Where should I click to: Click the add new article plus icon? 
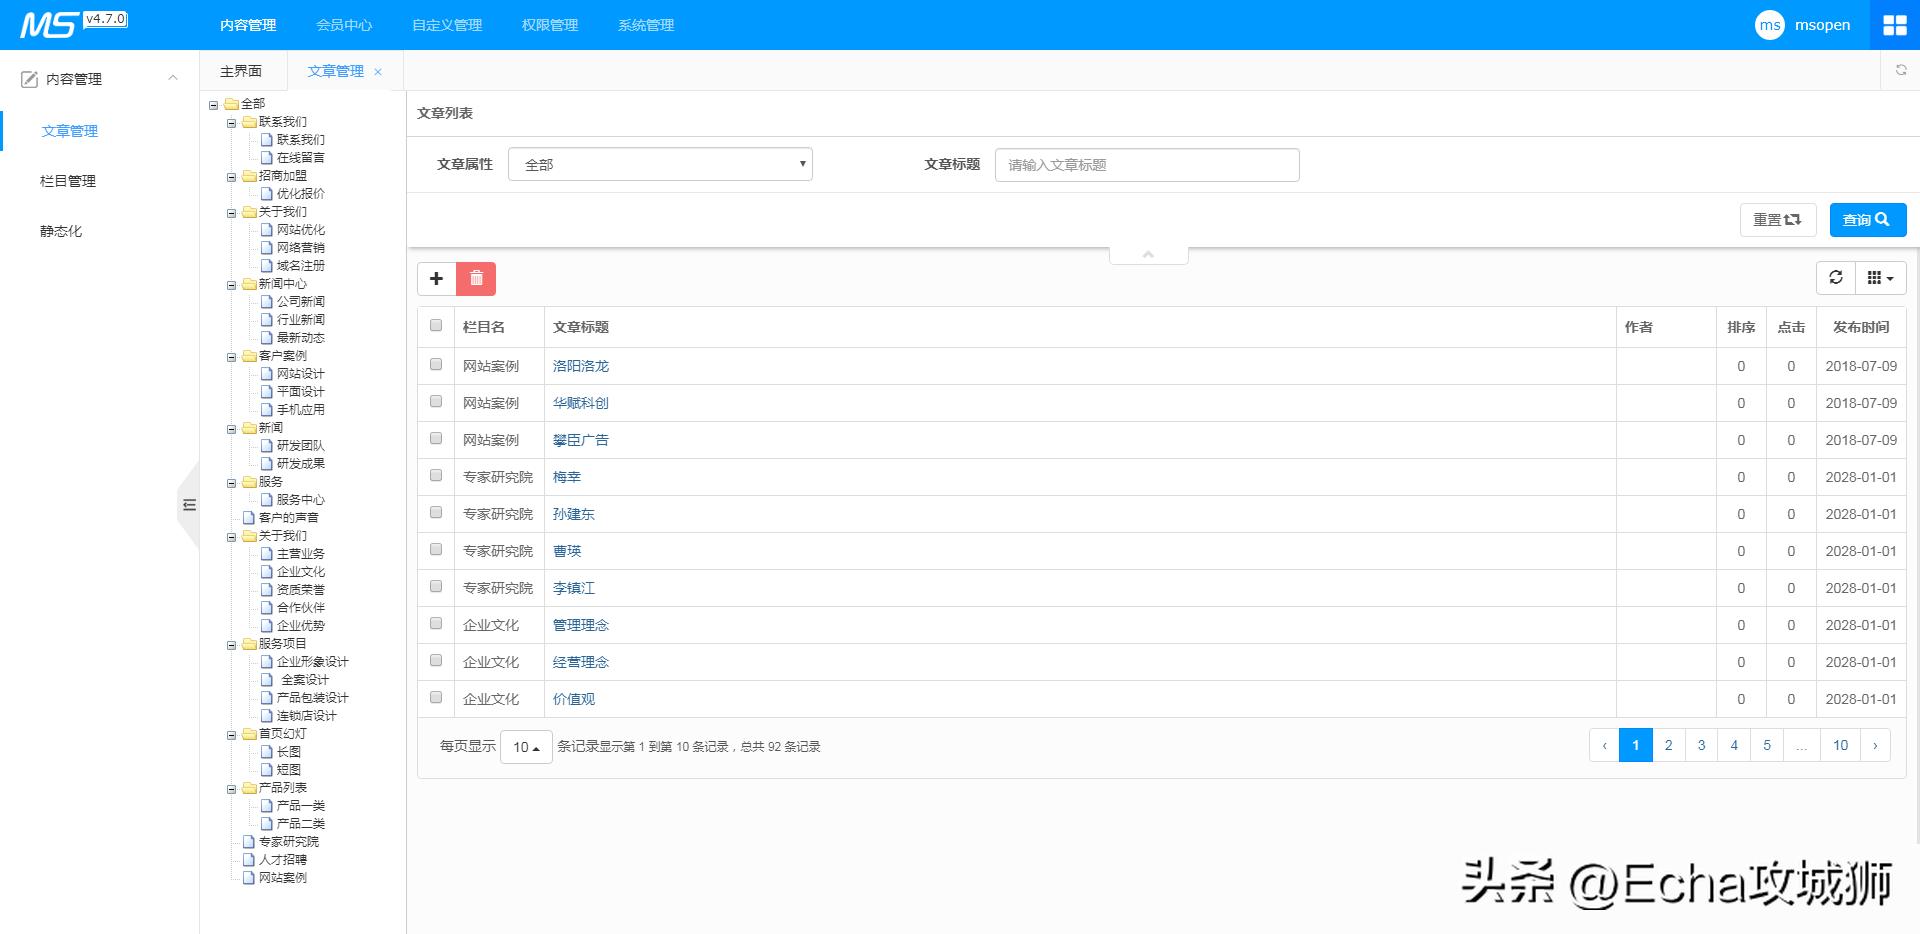click(x=437, y=279)
